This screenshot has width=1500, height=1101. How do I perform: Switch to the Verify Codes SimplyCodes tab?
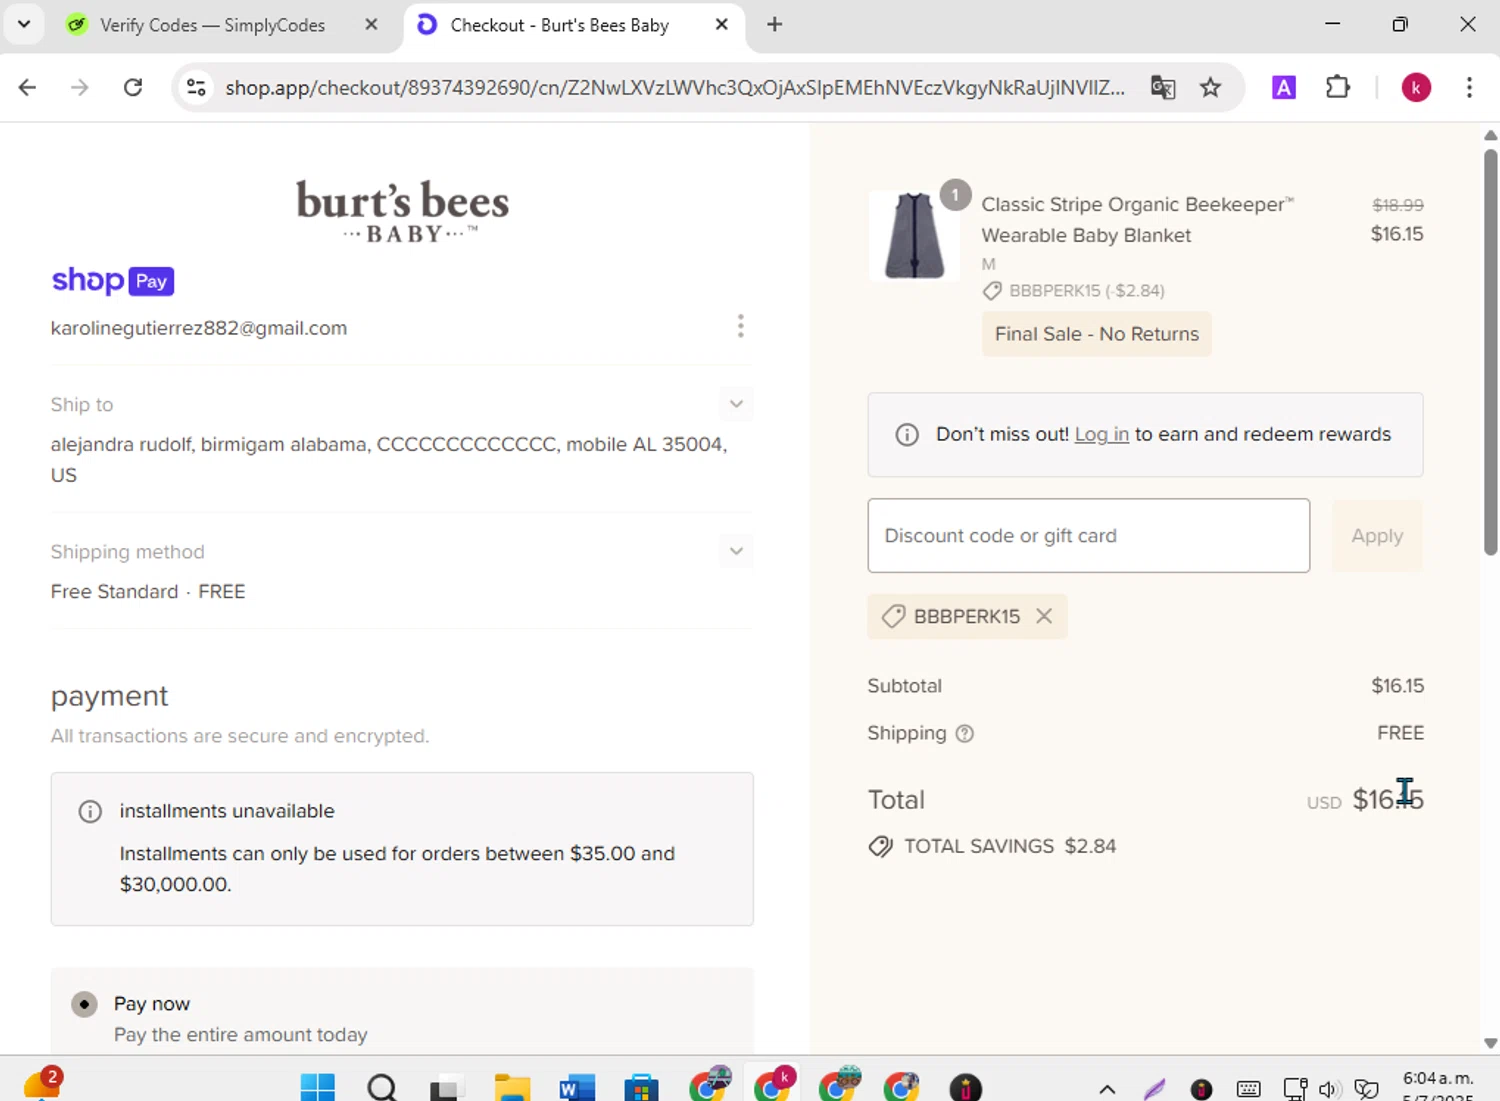click(212, 25)
